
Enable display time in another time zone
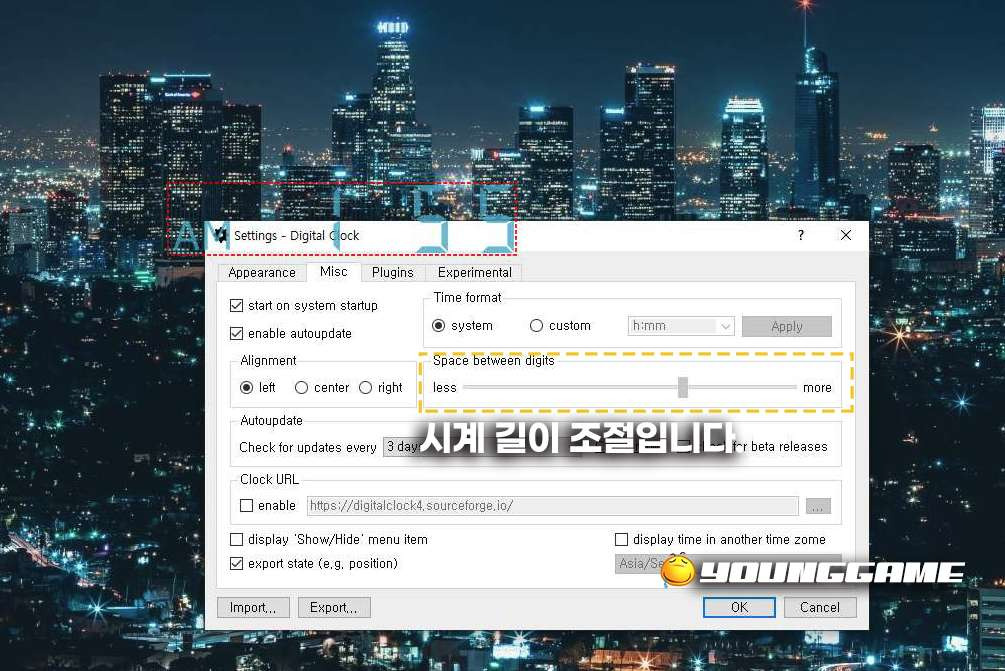tap(621, 539)
